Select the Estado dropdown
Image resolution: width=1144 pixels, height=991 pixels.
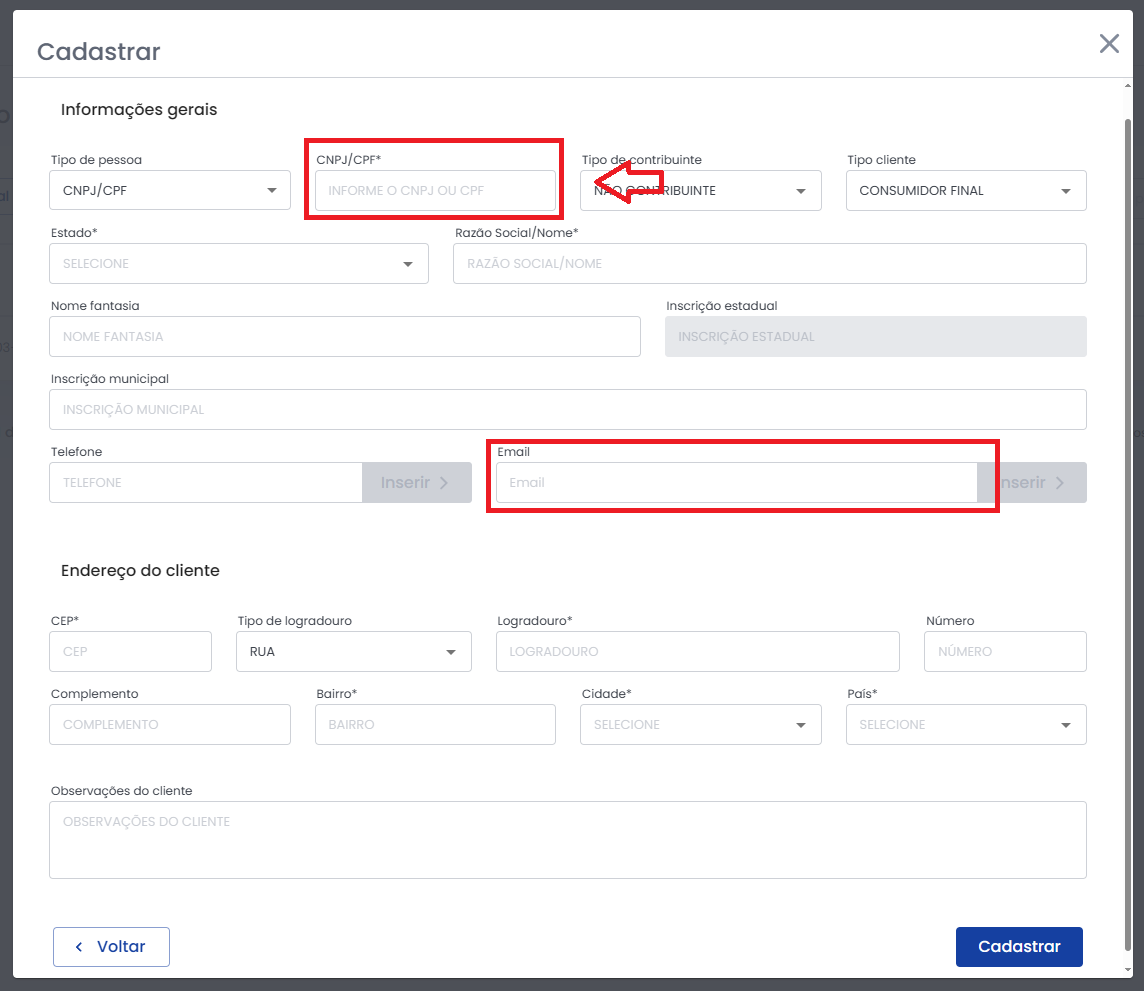238,263
